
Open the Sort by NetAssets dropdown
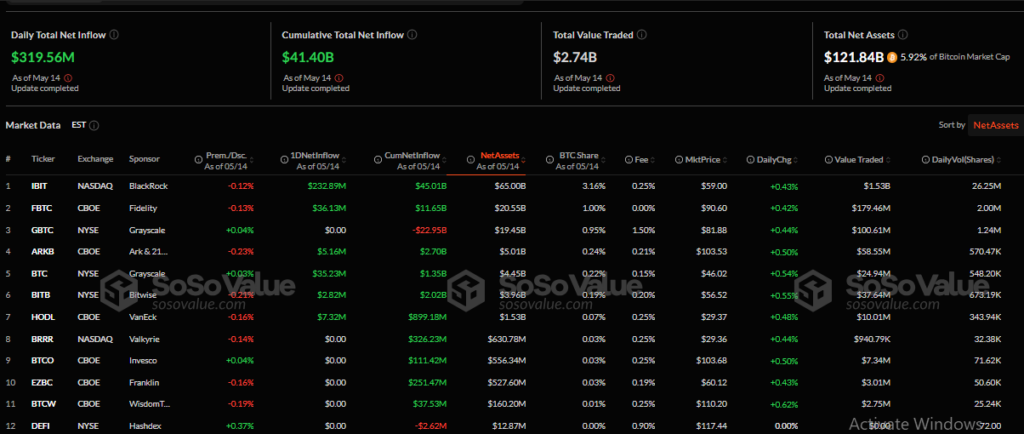[x=995, y=125]
